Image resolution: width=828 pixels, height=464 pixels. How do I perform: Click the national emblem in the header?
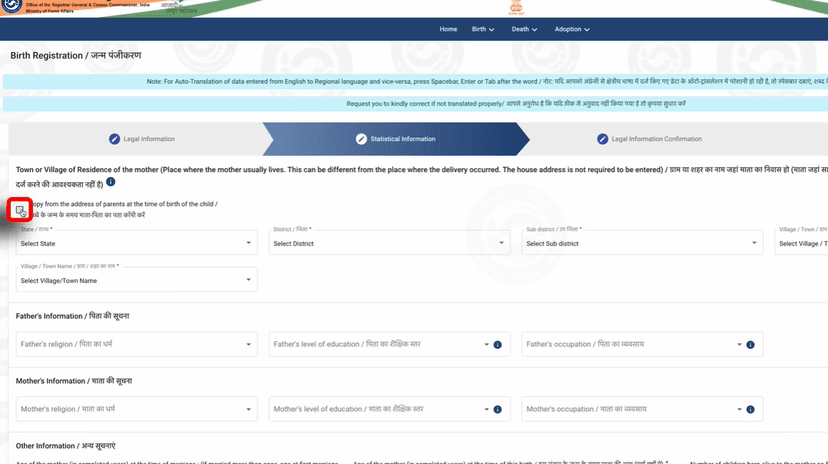tap(516, 7)
